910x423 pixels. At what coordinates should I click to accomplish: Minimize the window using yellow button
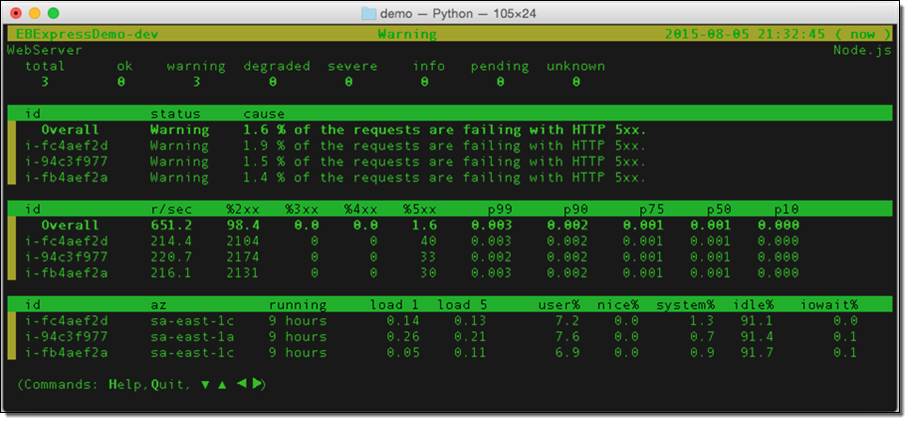tap(35, 14)
